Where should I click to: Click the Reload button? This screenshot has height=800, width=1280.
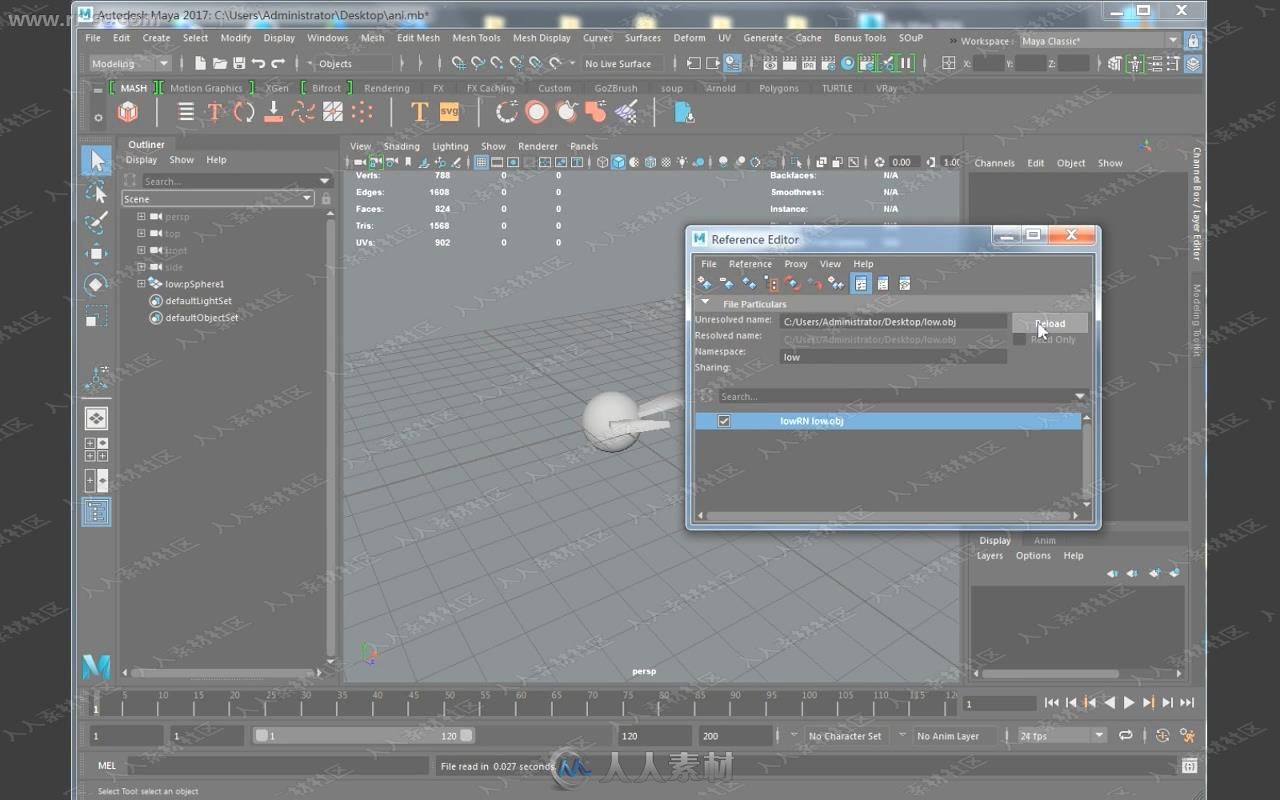point(1050,323)
